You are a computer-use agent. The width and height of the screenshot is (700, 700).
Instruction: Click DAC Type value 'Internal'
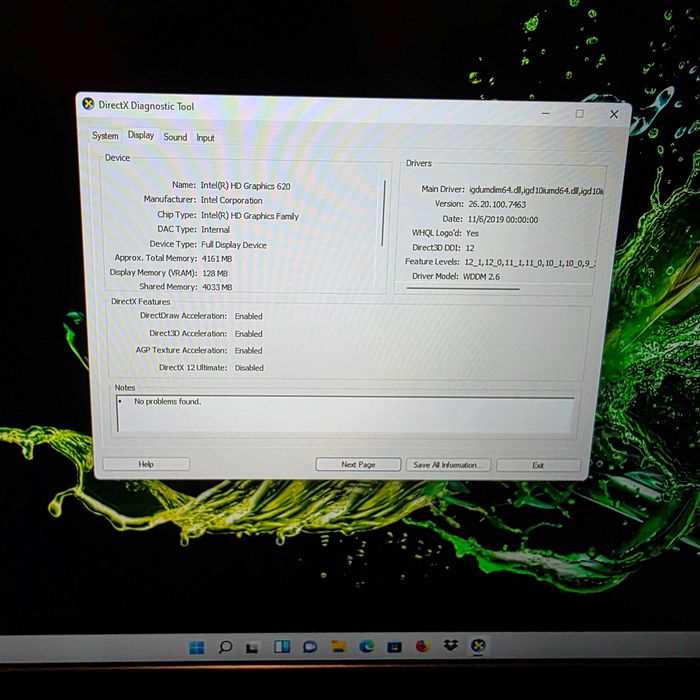coord(215,229)
